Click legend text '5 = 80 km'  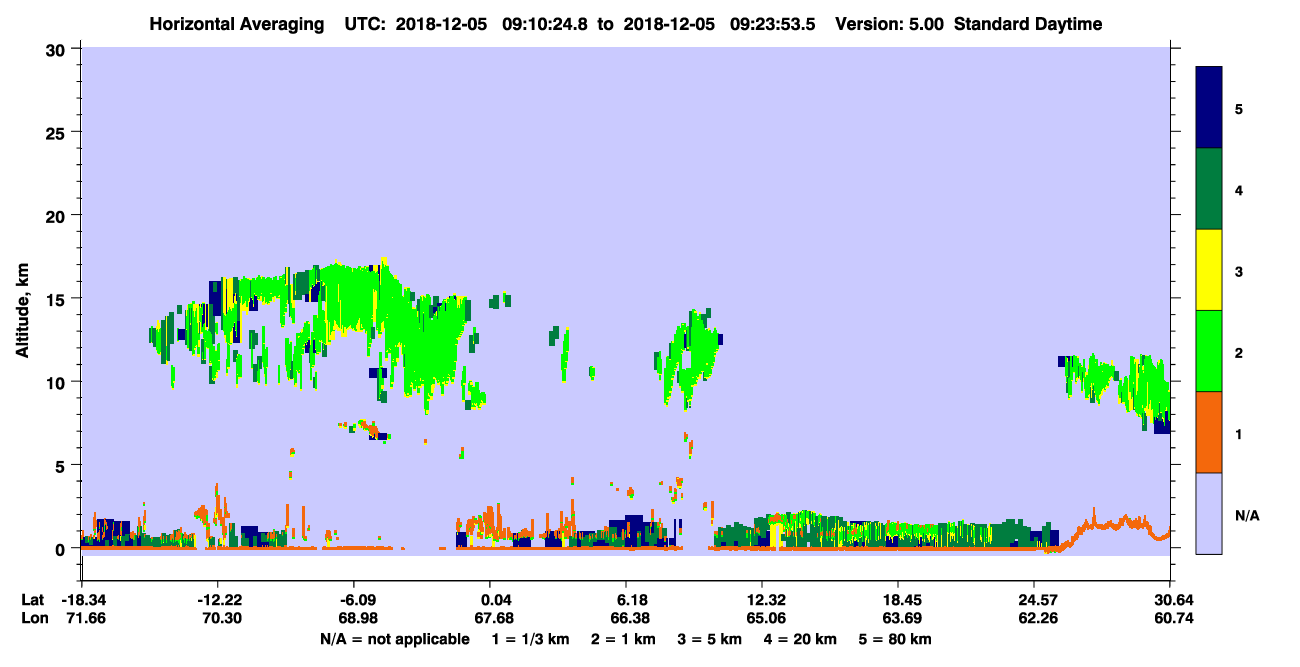coord(895,639)
